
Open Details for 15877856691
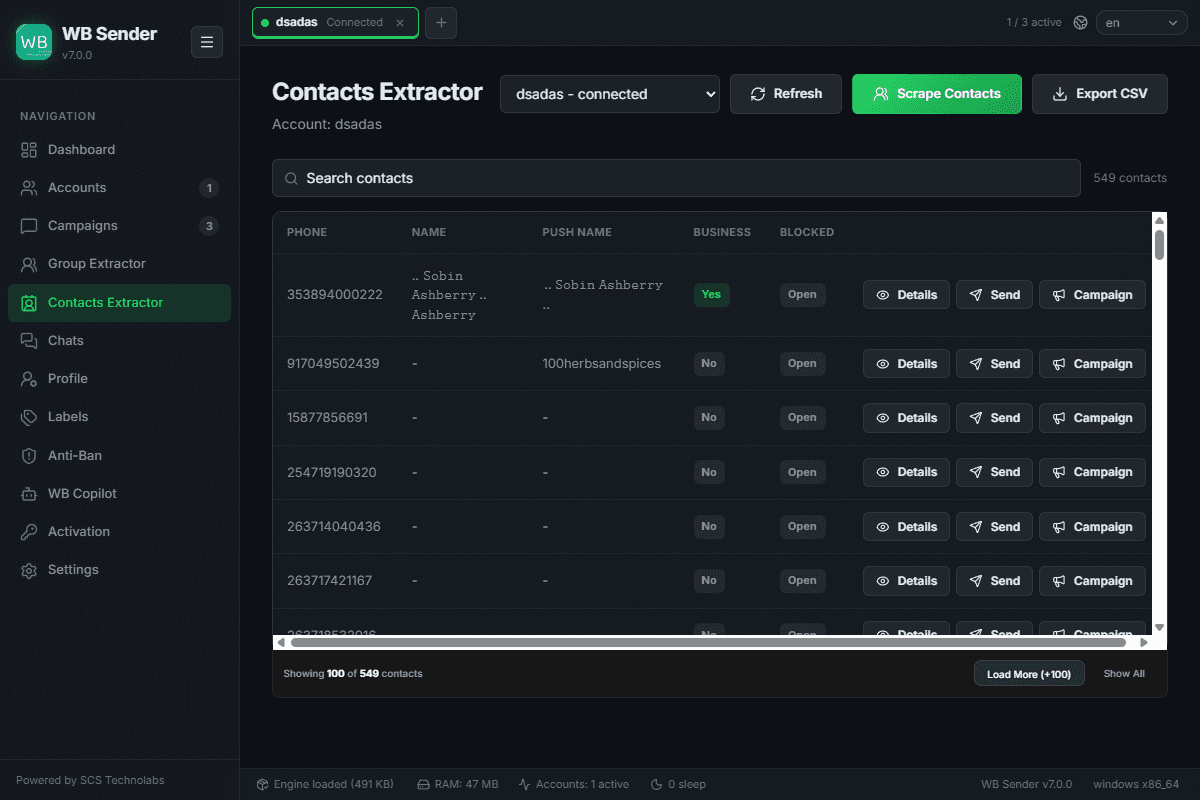point(906,418)
